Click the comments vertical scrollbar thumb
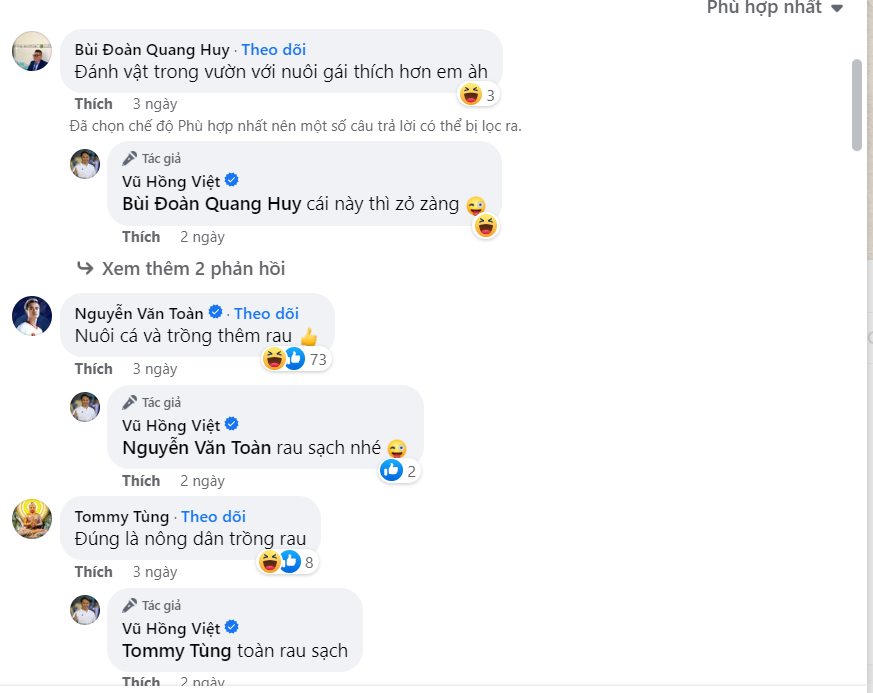This screenshot has height=693, width=873. 857,105
